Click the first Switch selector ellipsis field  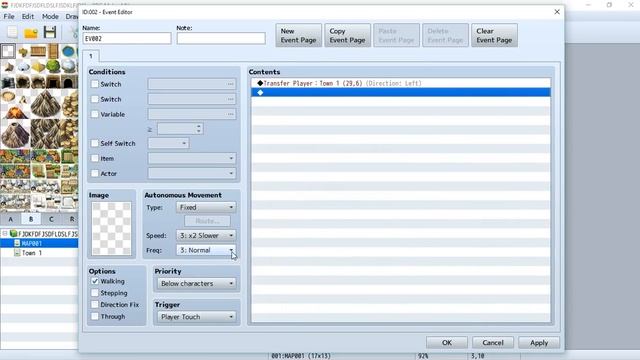point(192,84)
